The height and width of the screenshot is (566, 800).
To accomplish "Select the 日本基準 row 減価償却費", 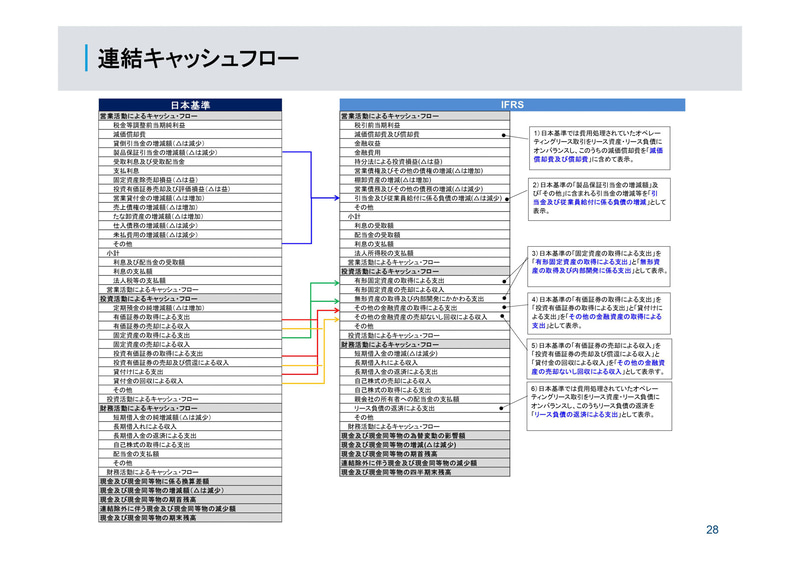I will click(x=190, y=134).
